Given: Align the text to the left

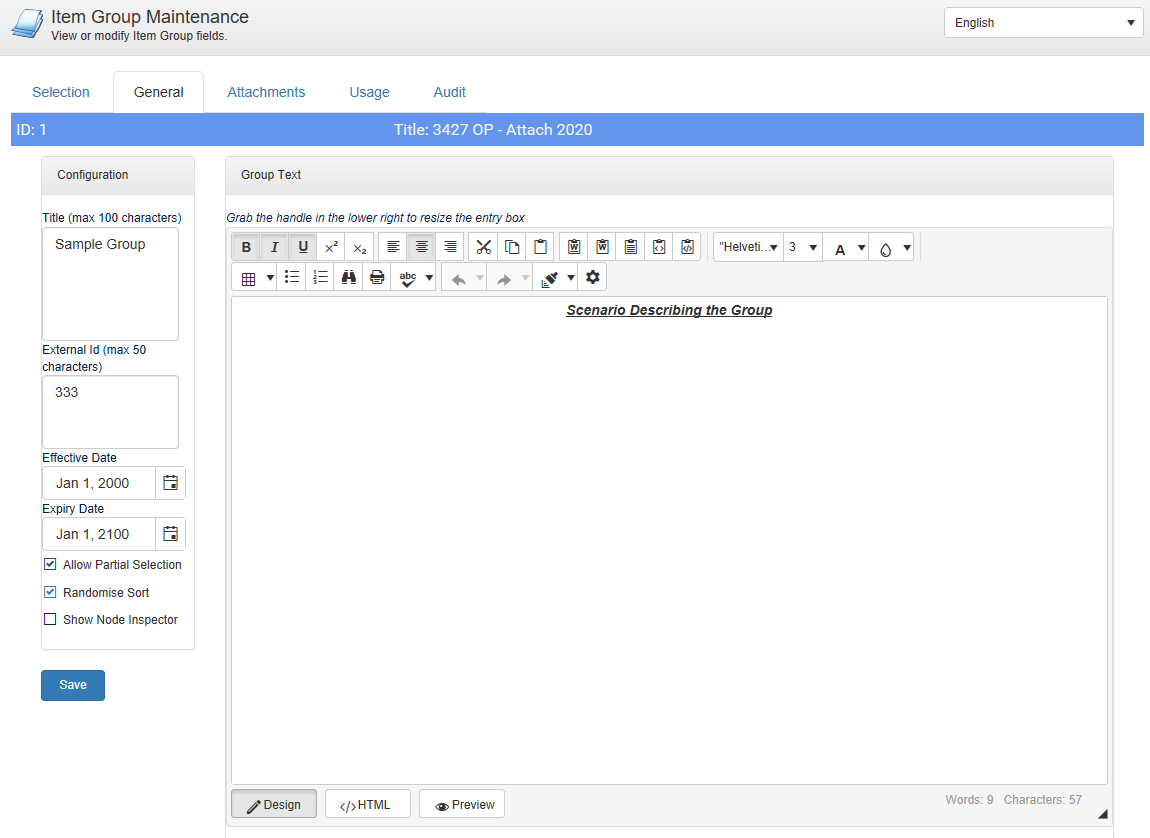Looking at the screenshot, I should 393,247.
